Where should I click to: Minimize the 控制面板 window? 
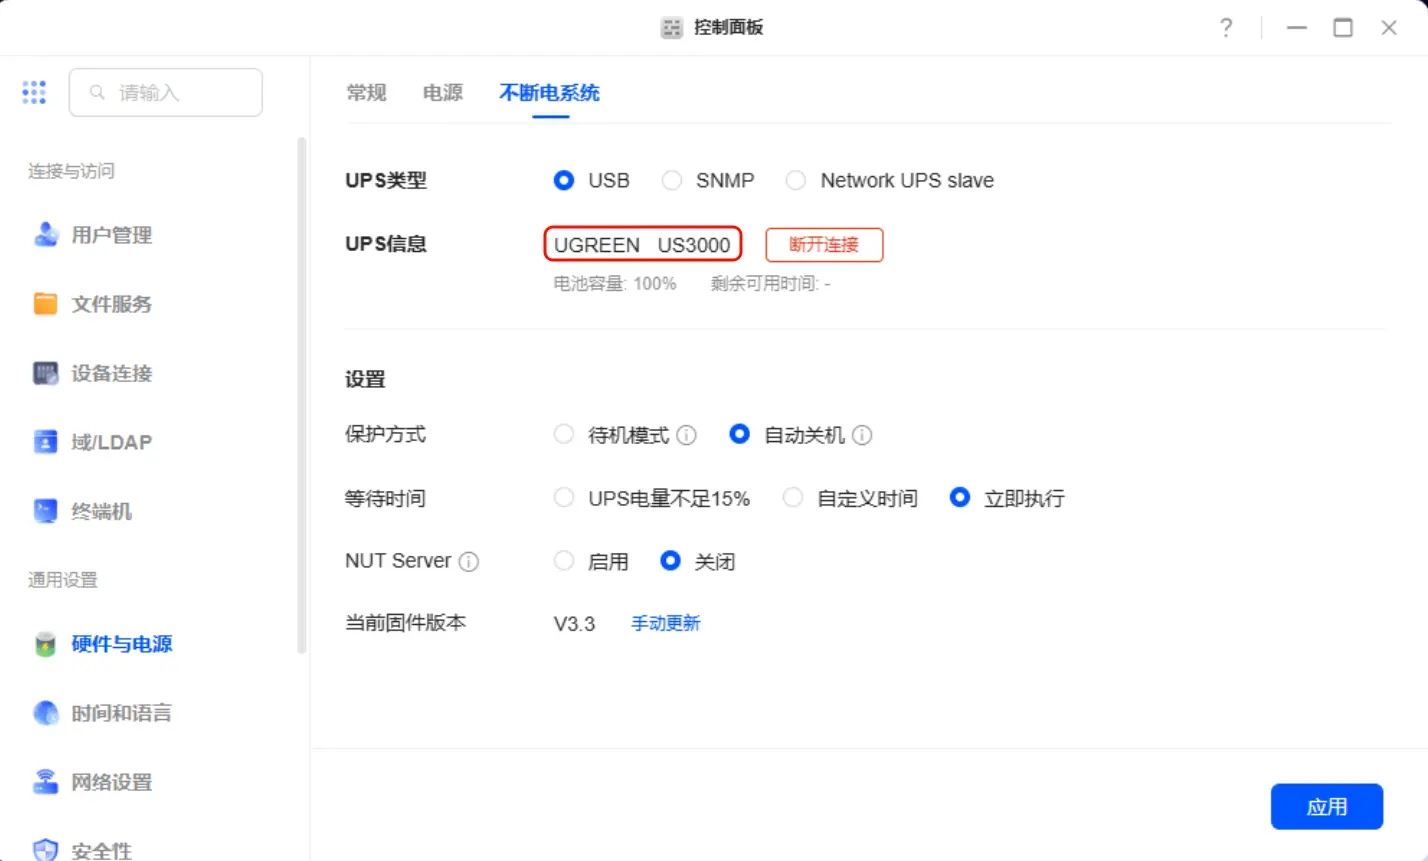1297,28
